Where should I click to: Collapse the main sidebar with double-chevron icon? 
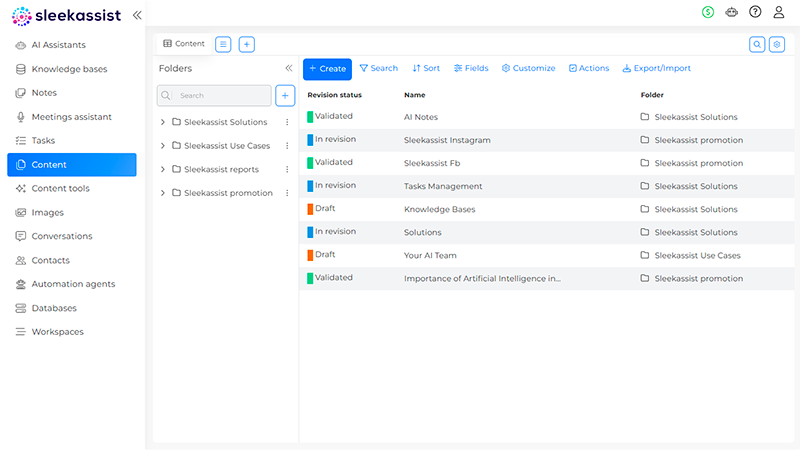(137, 15)
